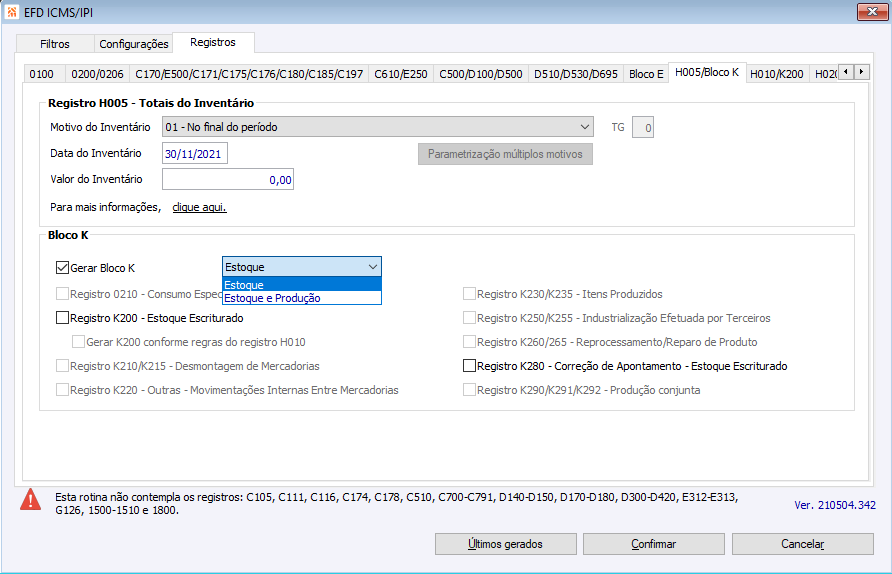Open the Configurações tab
The image size is (892, 574).
(134, 44)
